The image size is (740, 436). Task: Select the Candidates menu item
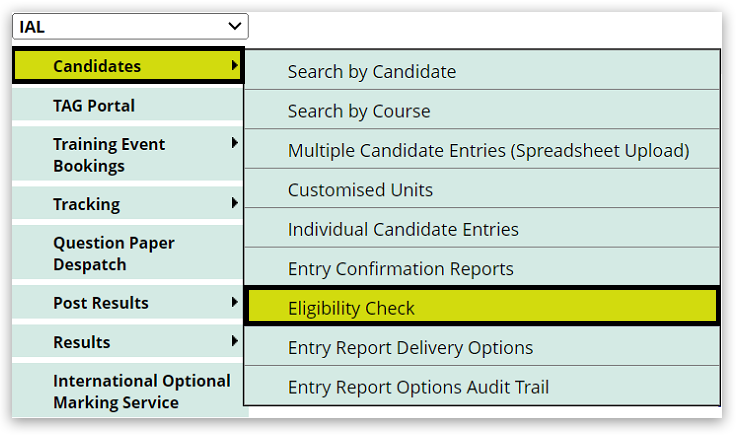97,67
